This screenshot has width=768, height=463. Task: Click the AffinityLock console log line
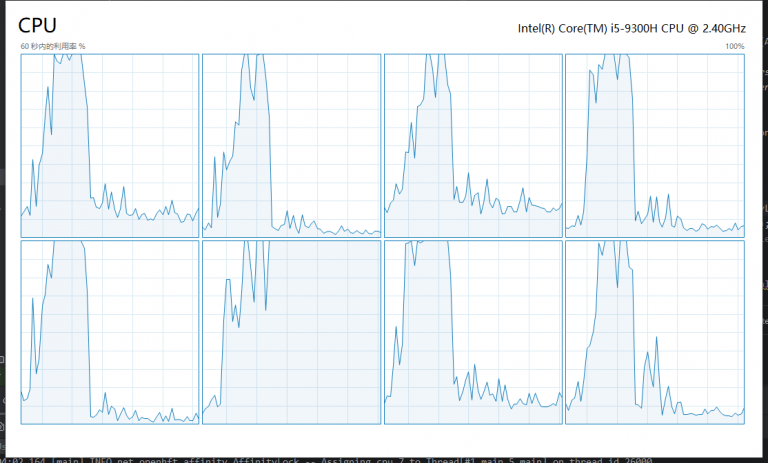pyautogui.click(x=300, y=458)
